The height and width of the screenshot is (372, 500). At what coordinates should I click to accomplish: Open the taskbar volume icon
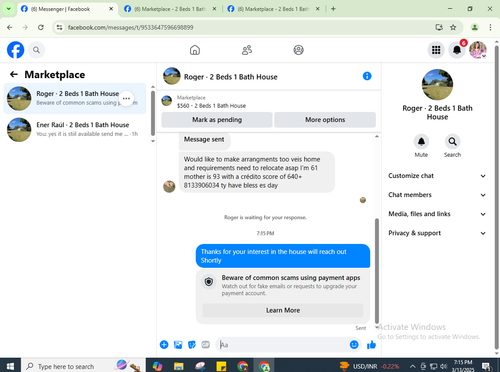tap(443, 366)
